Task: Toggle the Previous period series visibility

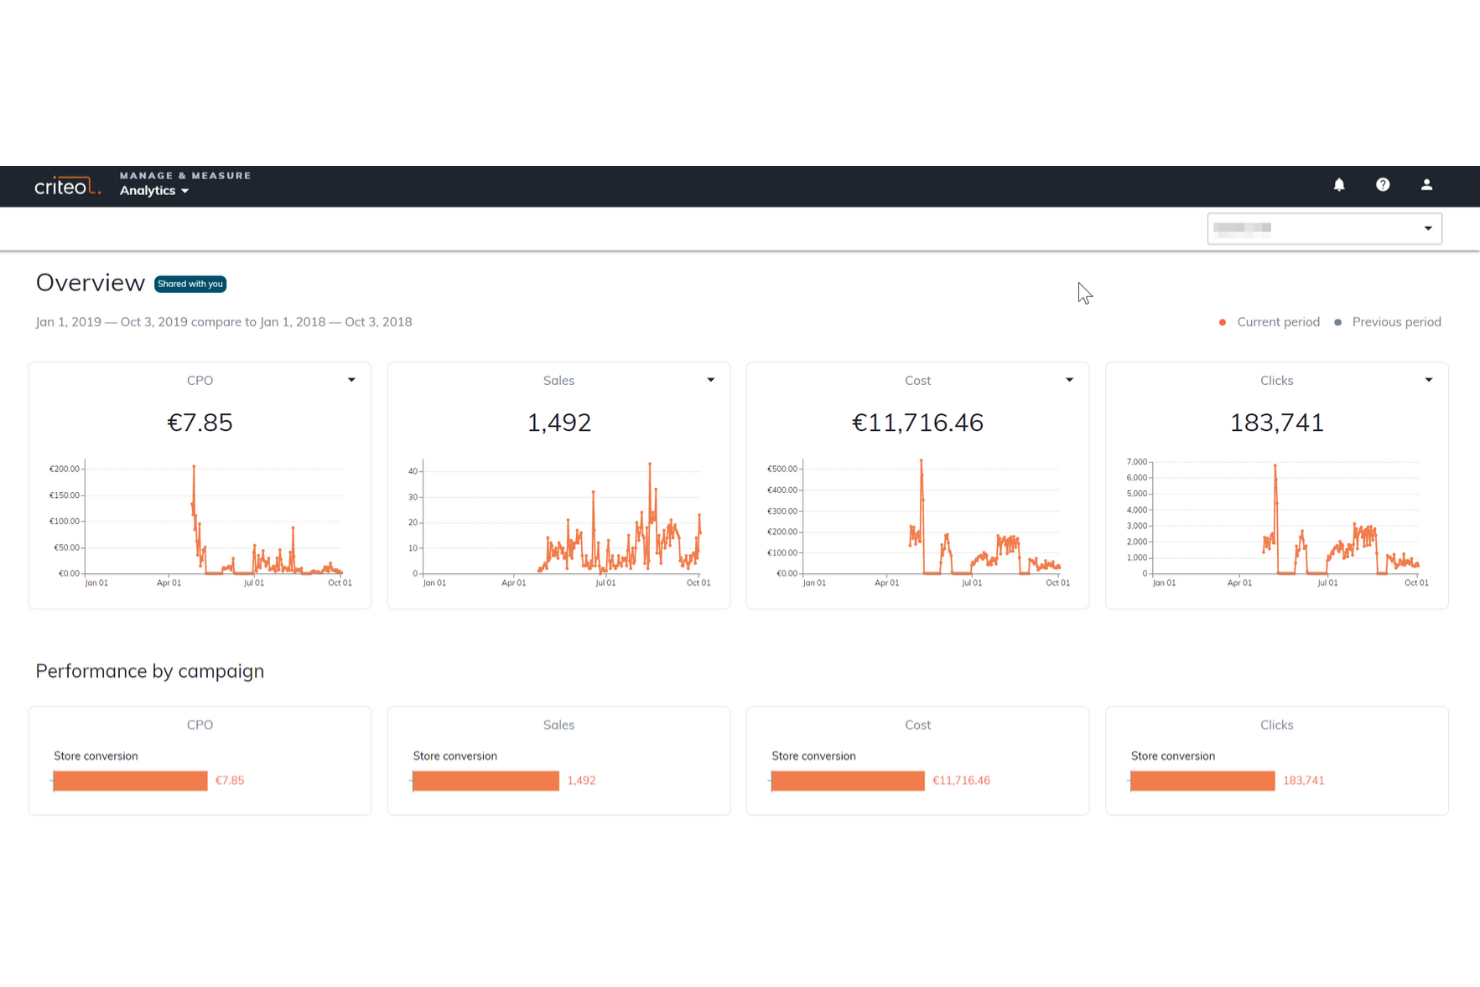Action: pyautogui.click(x=1390, y=322)
